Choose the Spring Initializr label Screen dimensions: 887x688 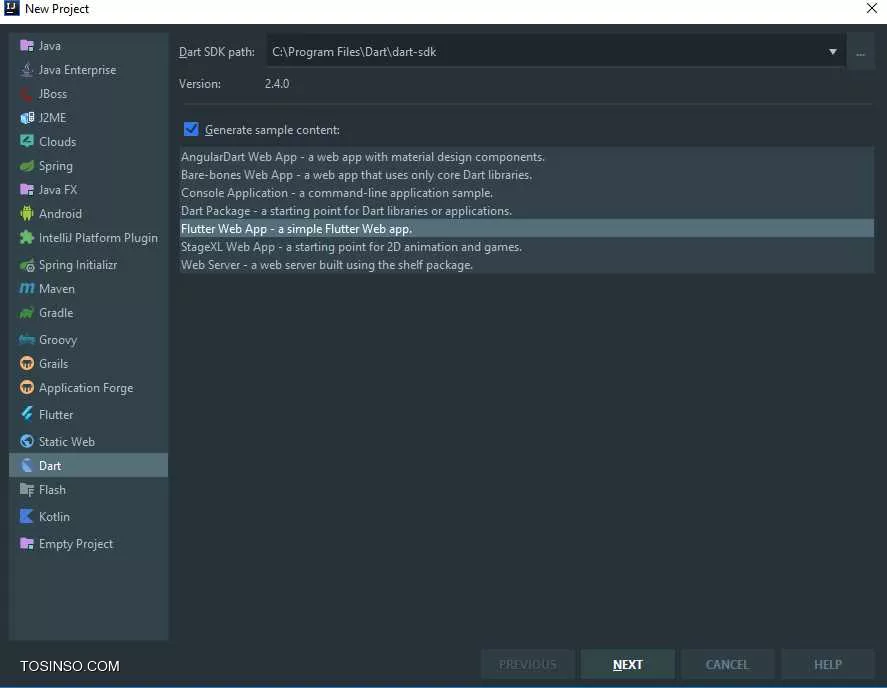pos(78,265)
